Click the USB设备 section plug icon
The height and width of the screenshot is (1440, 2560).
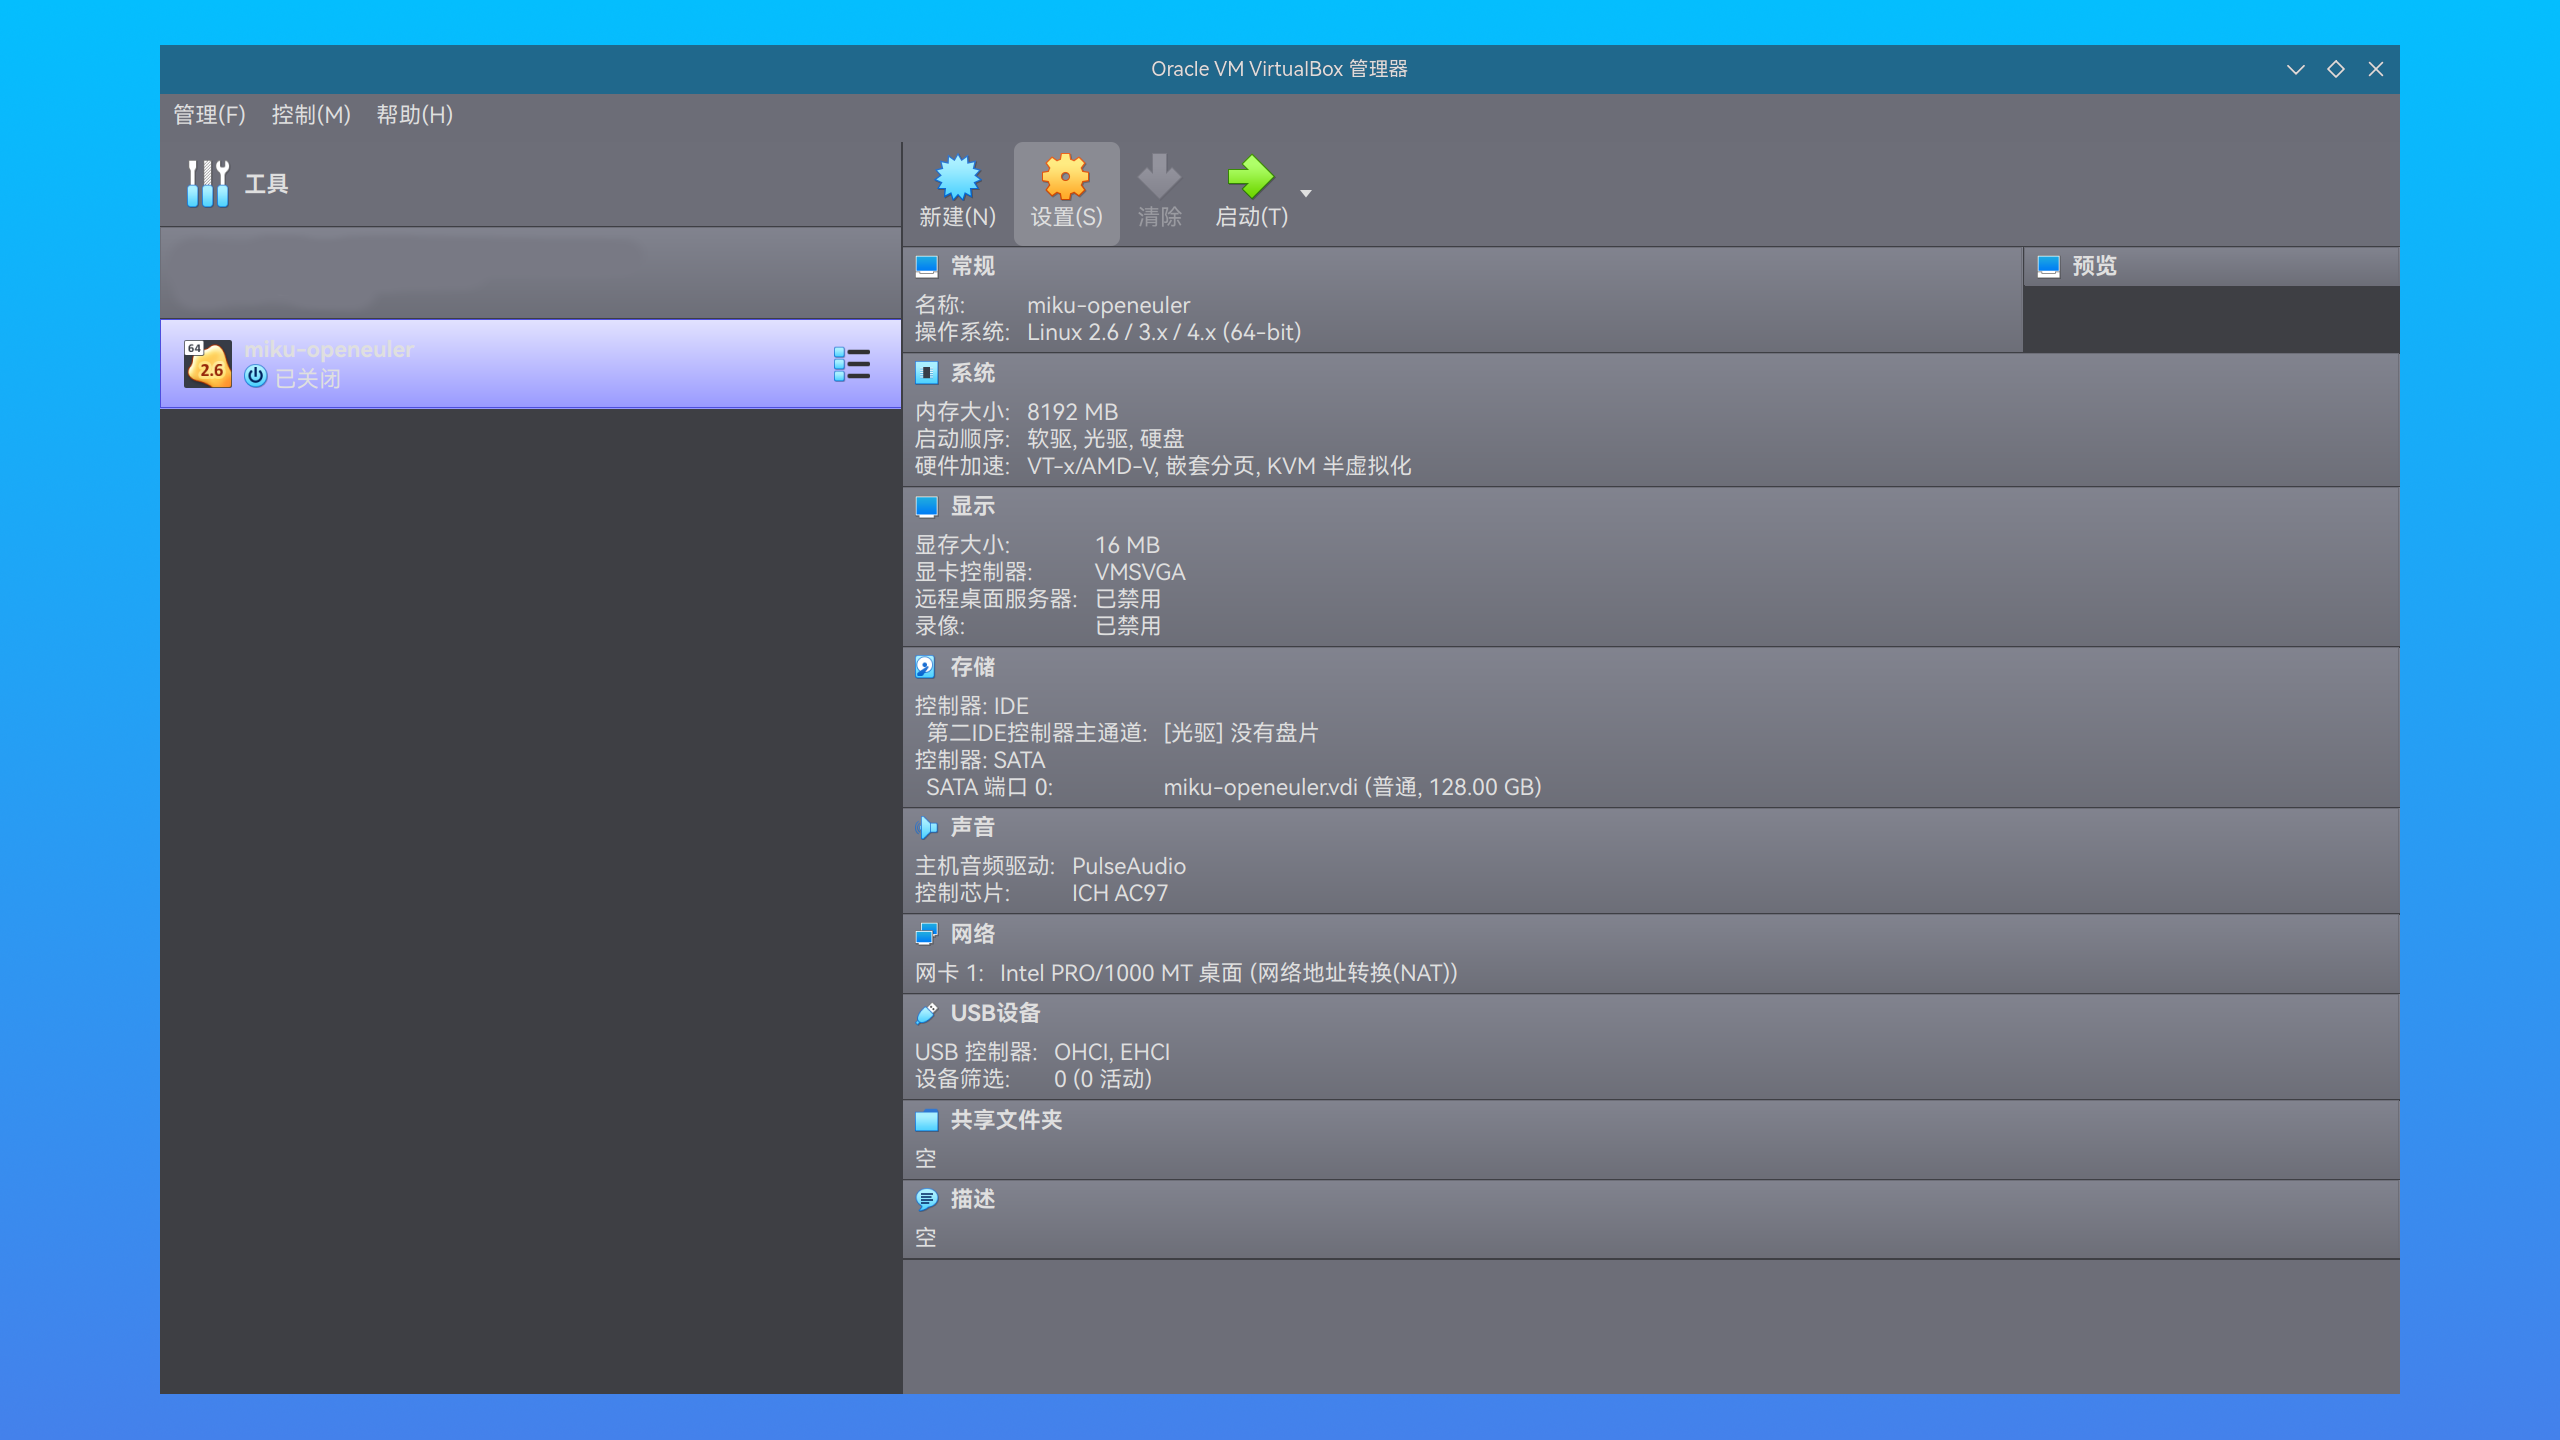927,1013
